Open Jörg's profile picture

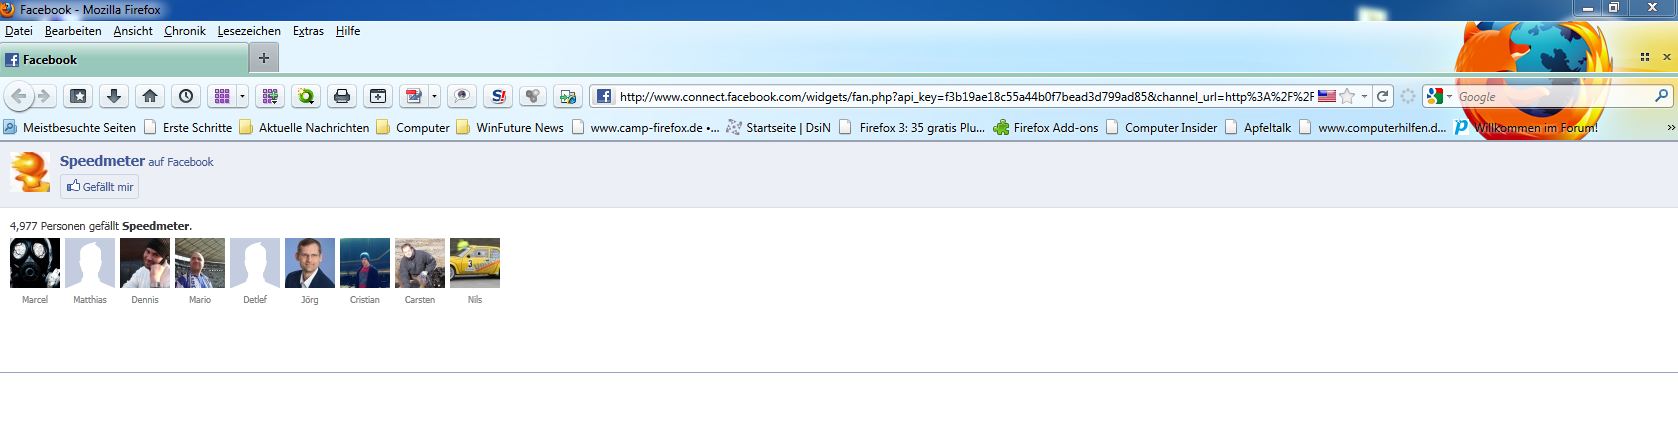(x=310, y=263)
